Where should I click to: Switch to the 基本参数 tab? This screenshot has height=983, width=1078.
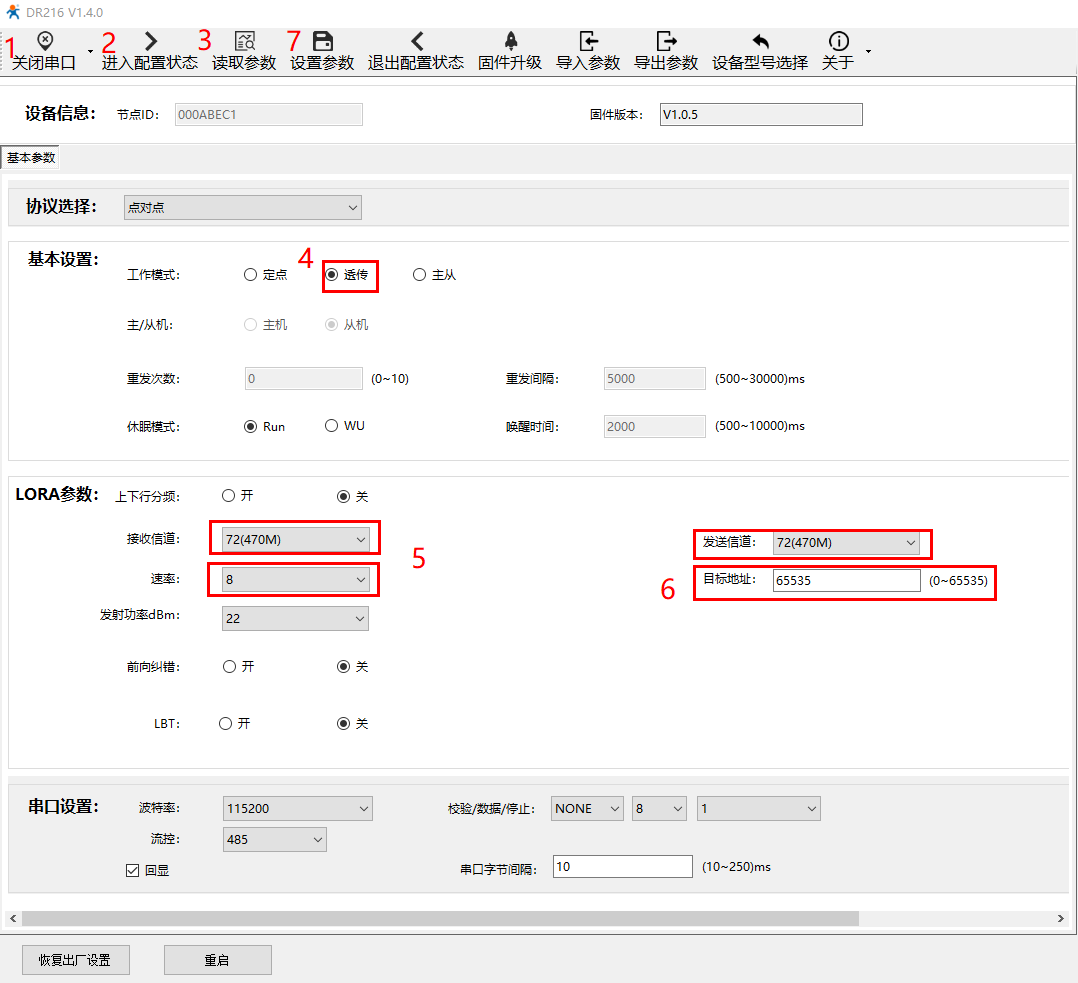[x=31, y=158]
